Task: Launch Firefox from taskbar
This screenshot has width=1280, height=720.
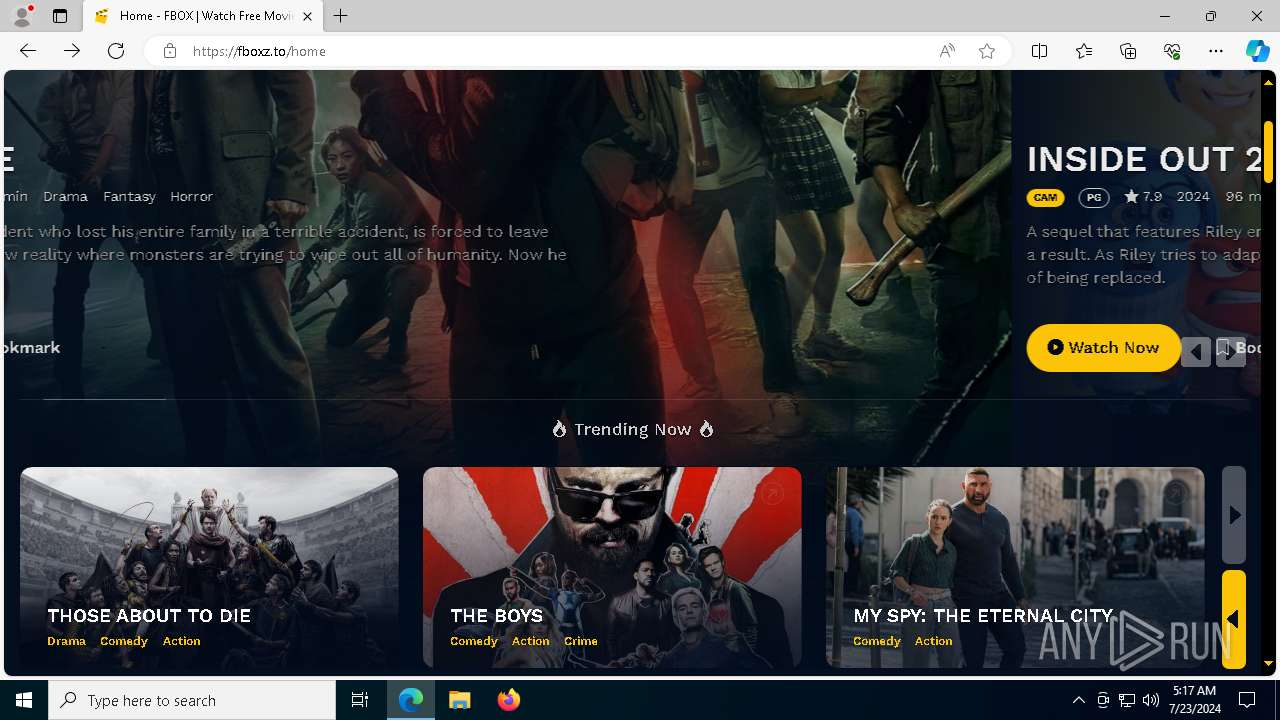Action: click(x=508, y=700)
